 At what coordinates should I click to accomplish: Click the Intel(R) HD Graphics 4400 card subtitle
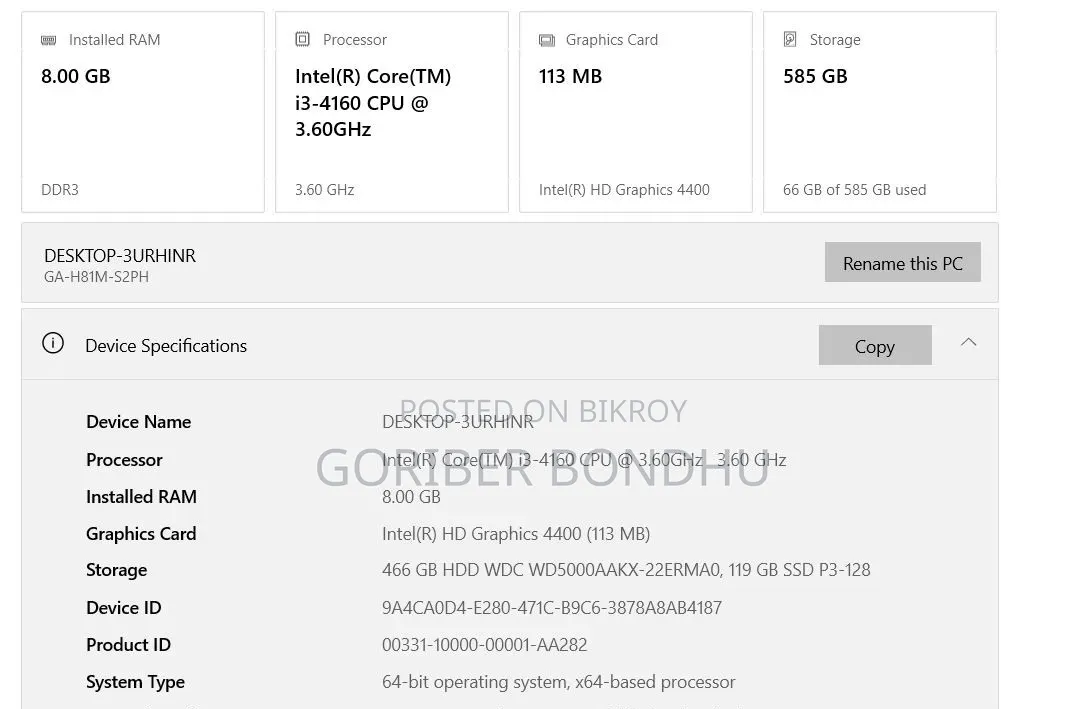[625, 190]
